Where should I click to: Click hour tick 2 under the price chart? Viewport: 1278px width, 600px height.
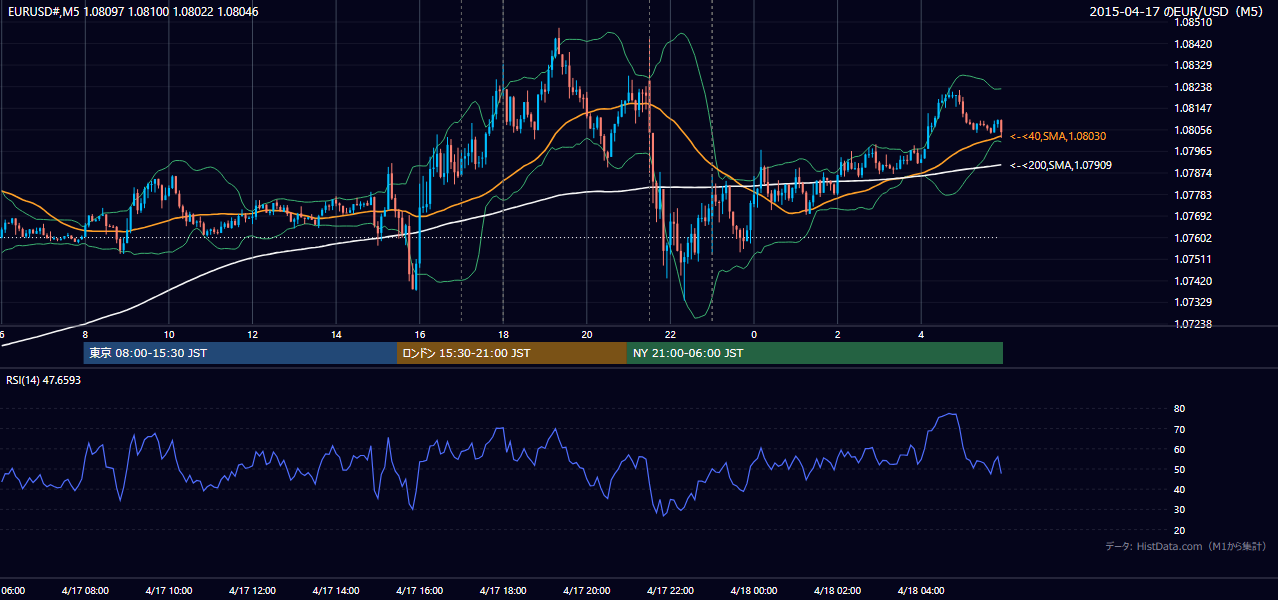pos(838,334)
